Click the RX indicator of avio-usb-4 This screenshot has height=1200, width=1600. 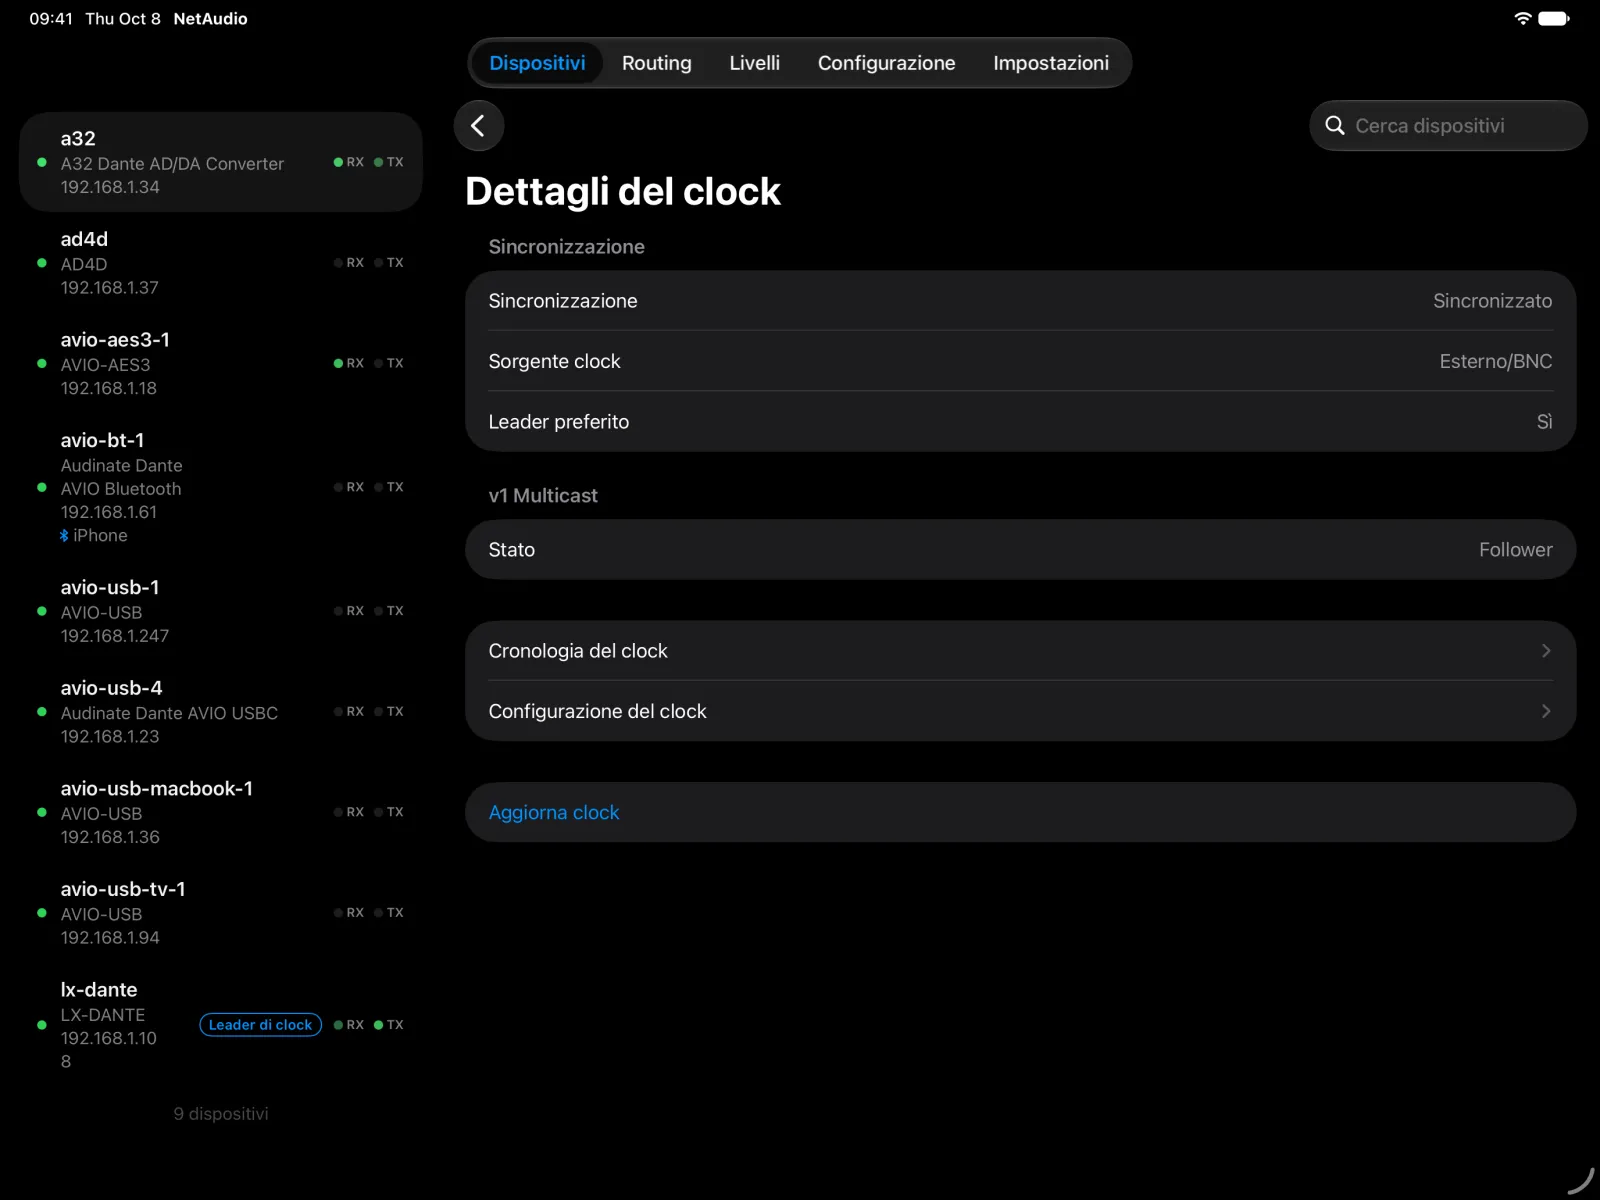[x=349, y=712]
